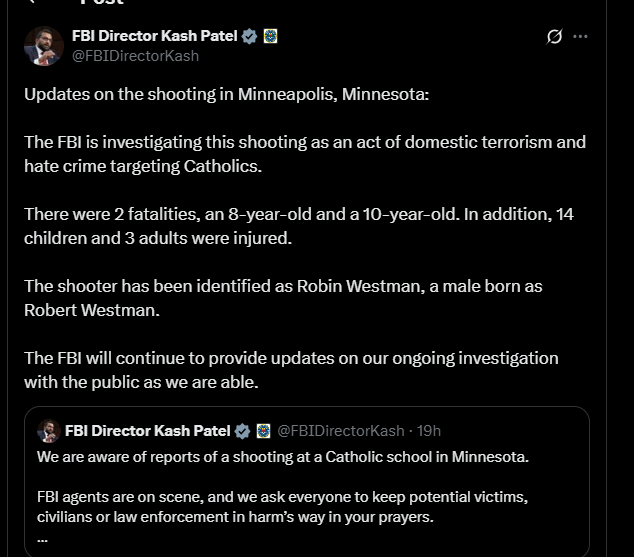This screenshot has width=634, height=557.
Task: Click the paragraph identifying the shooter Robin Westman
Action: click(x=283, y=298)
